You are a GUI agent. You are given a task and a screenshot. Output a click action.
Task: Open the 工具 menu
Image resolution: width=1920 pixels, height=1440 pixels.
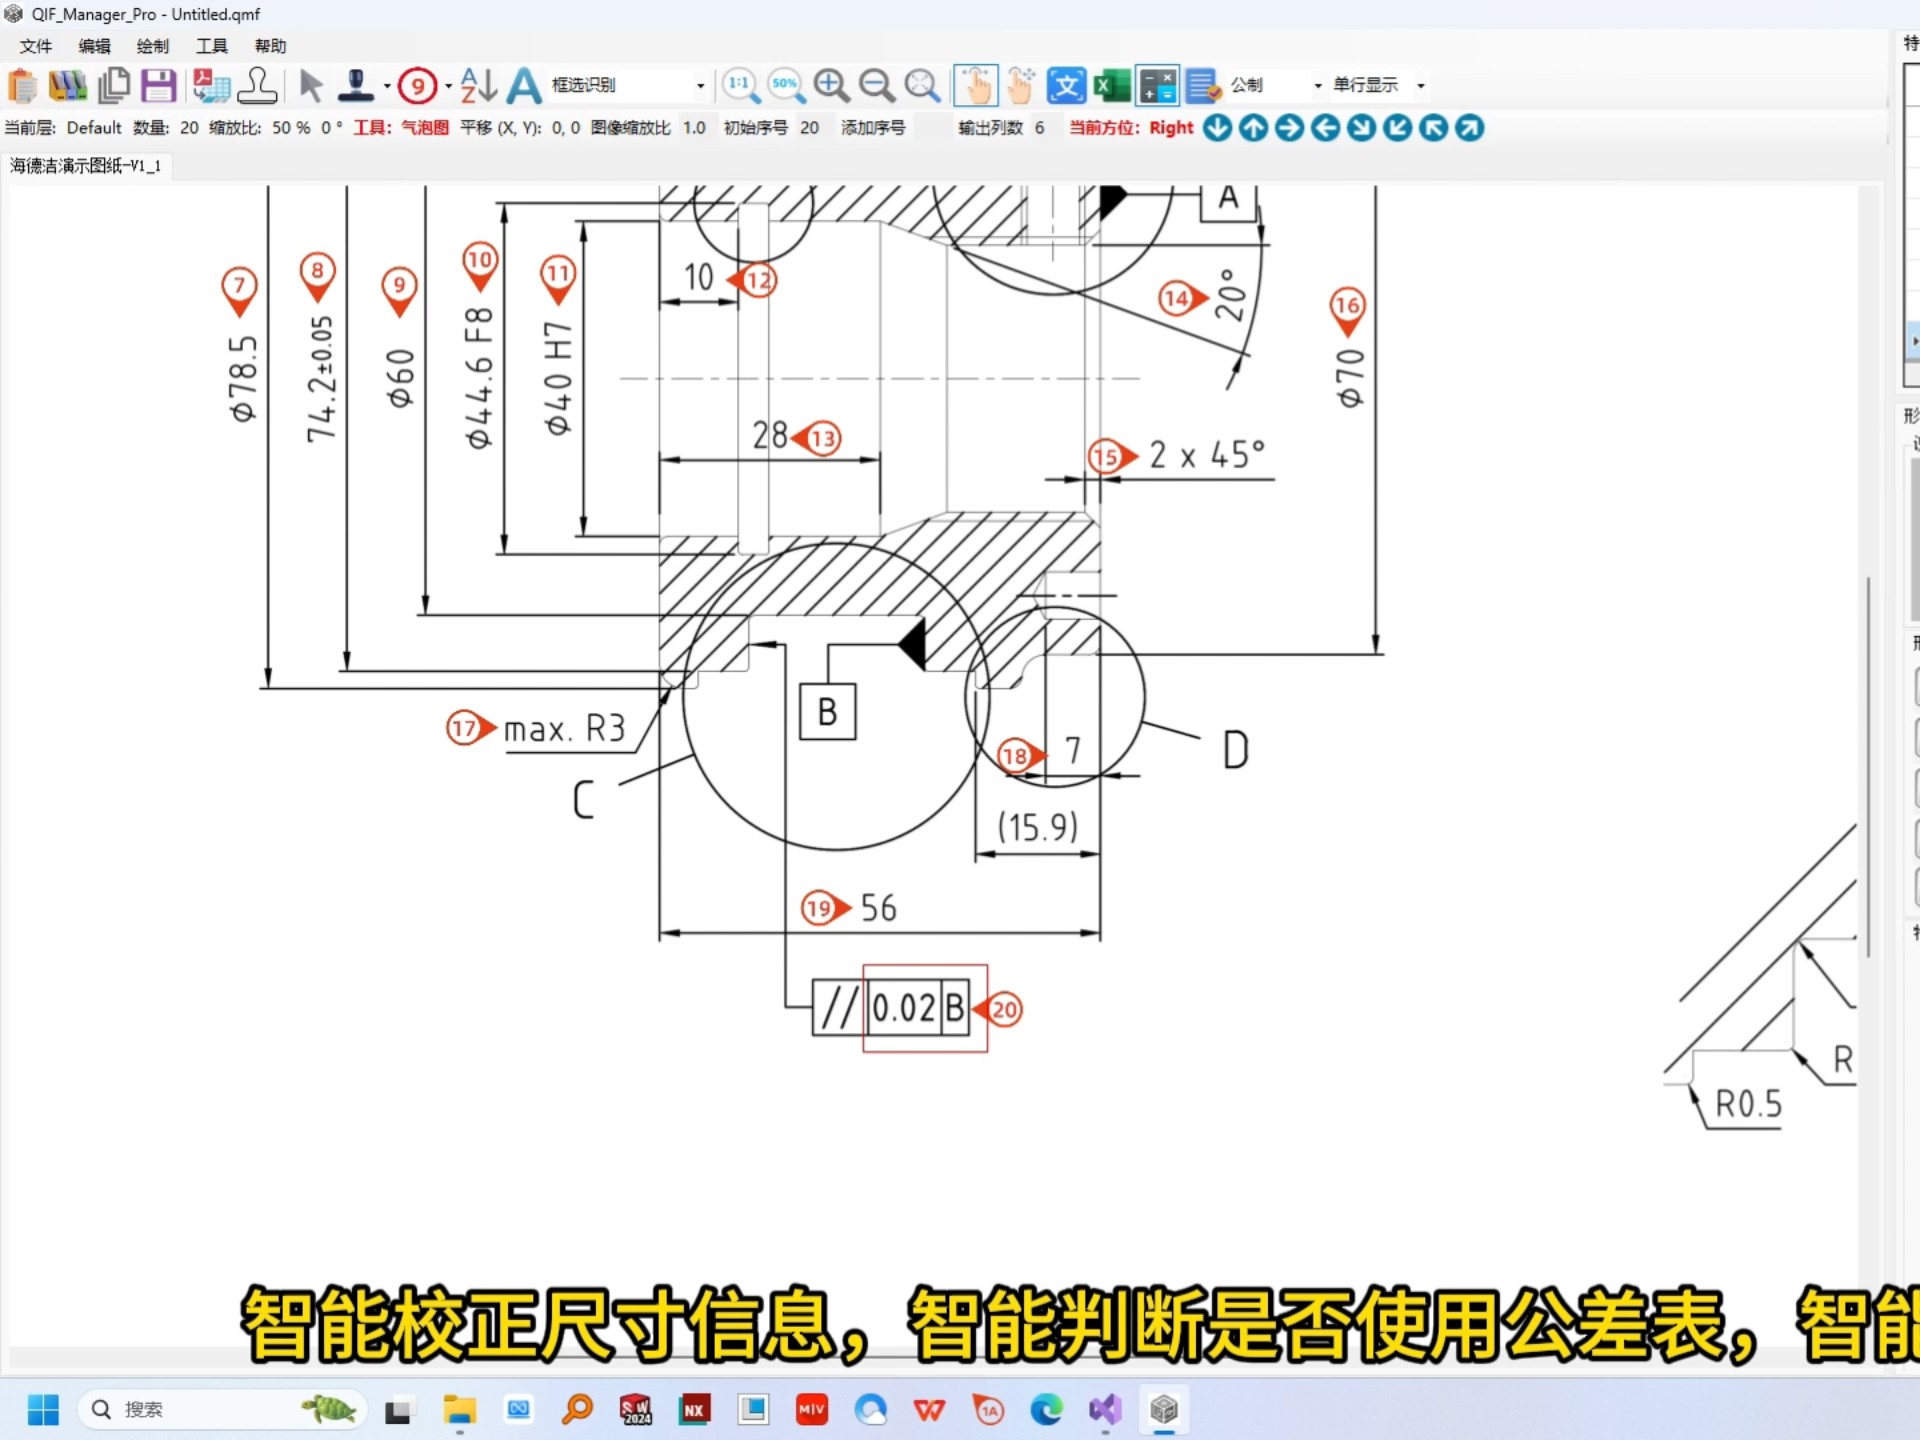211,45
